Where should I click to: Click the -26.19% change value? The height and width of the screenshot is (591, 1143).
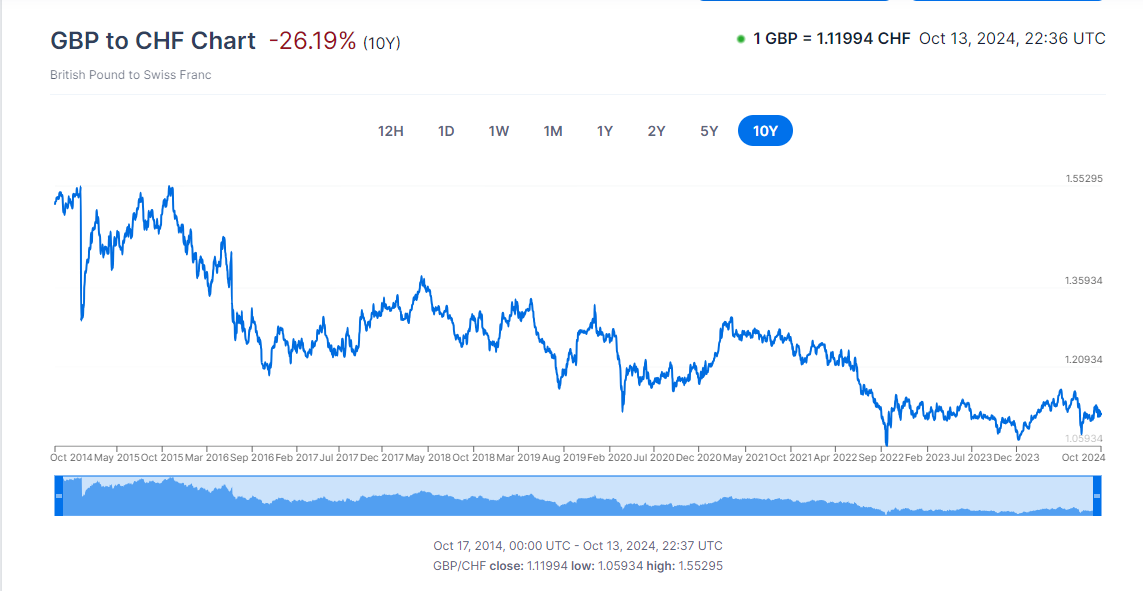[312, 41]
